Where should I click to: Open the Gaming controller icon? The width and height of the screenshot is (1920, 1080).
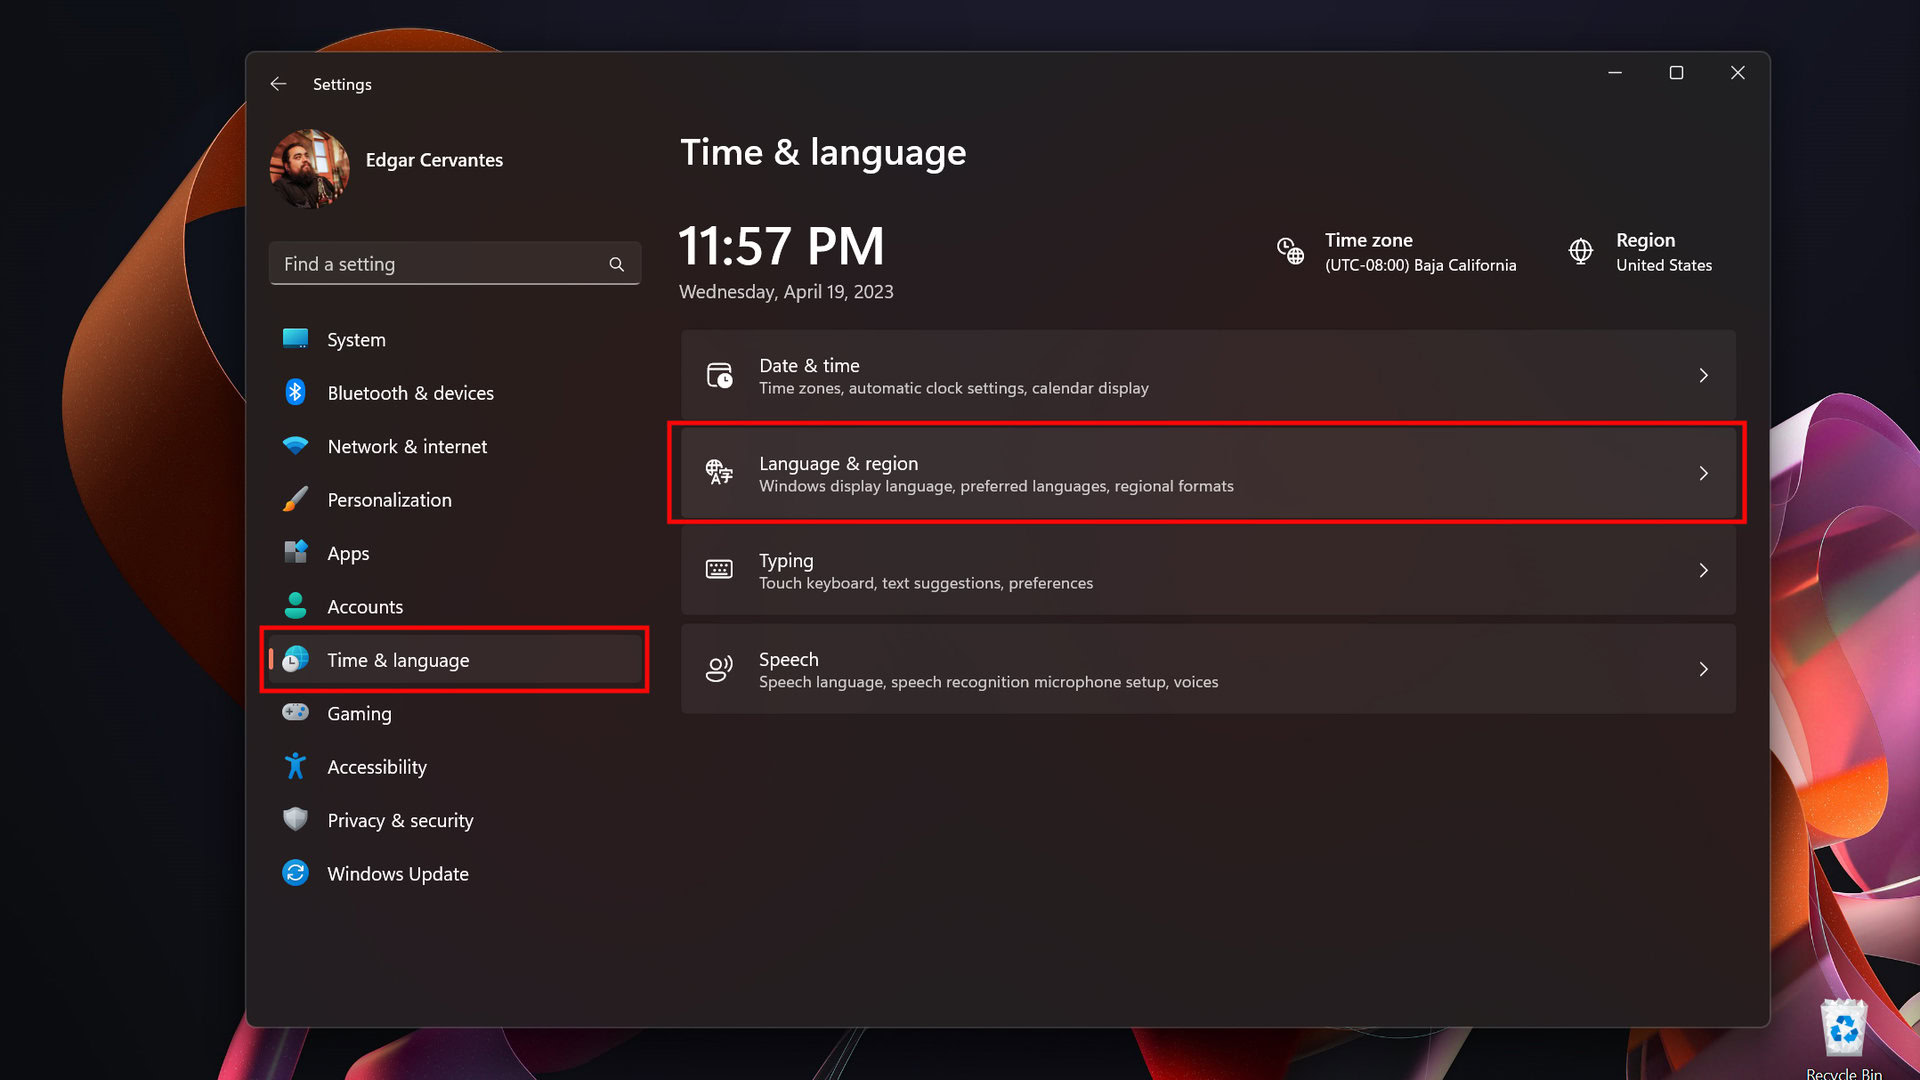(295, 712)
